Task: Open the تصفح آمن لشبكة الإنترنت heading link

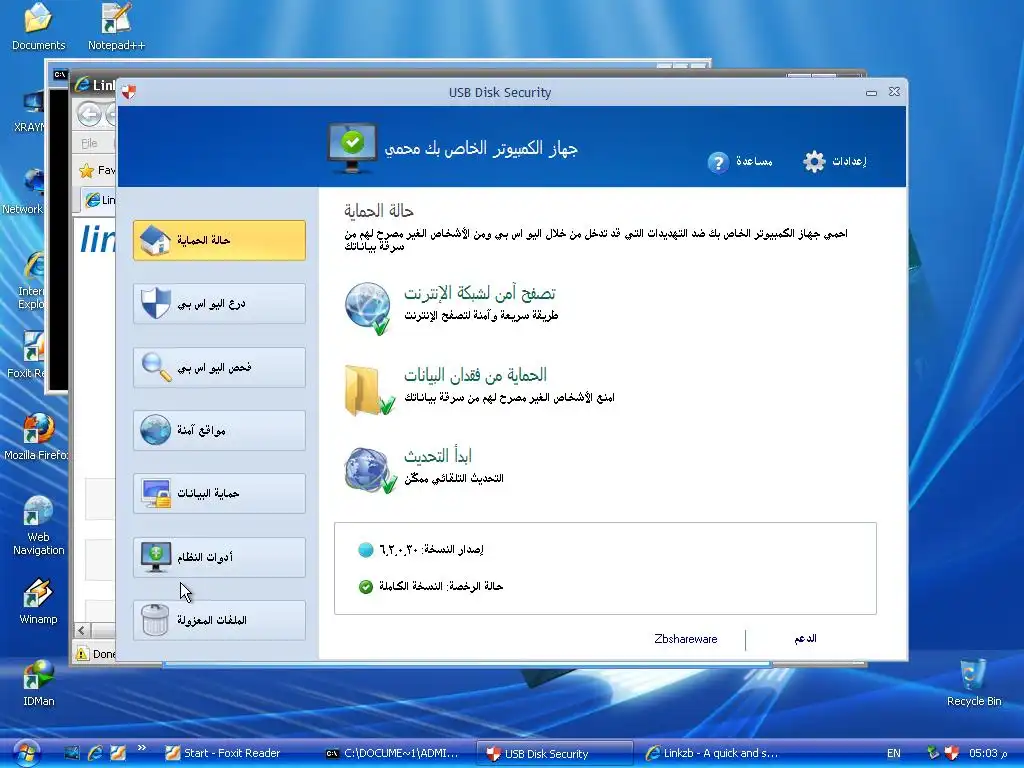Action: (x=479, y=293)
